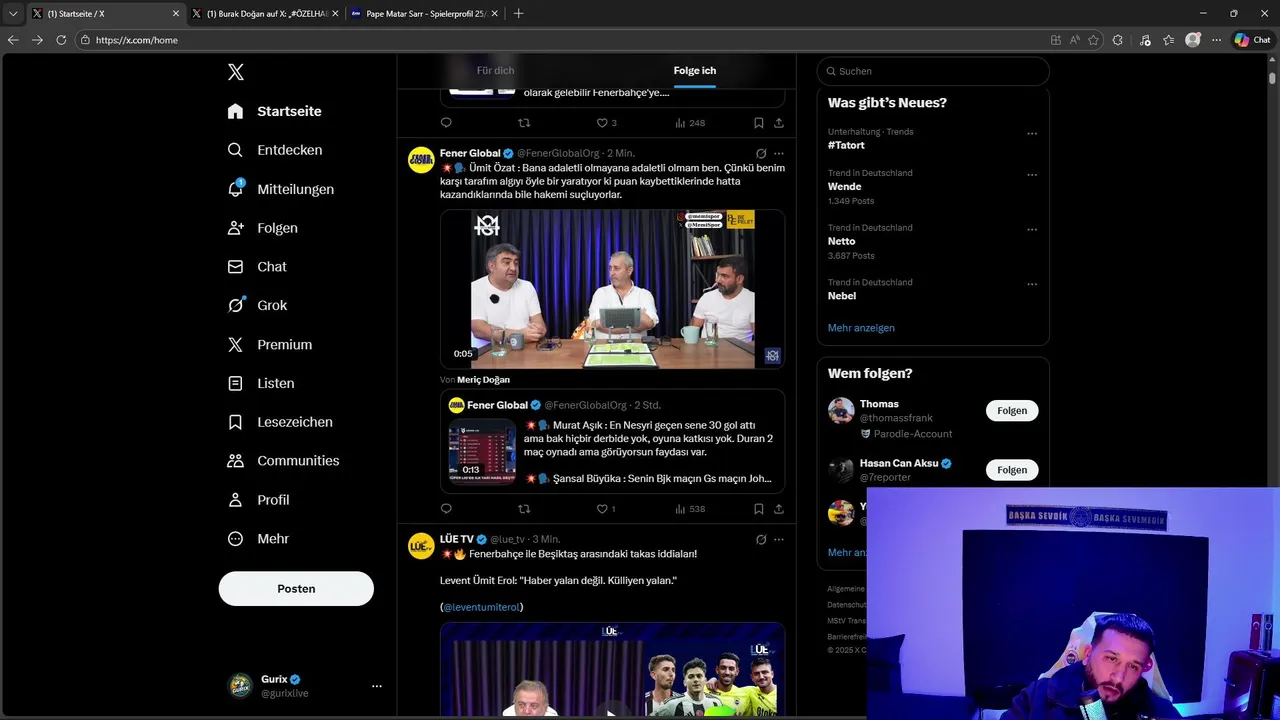Open the Wende trend

coord(844,186)
